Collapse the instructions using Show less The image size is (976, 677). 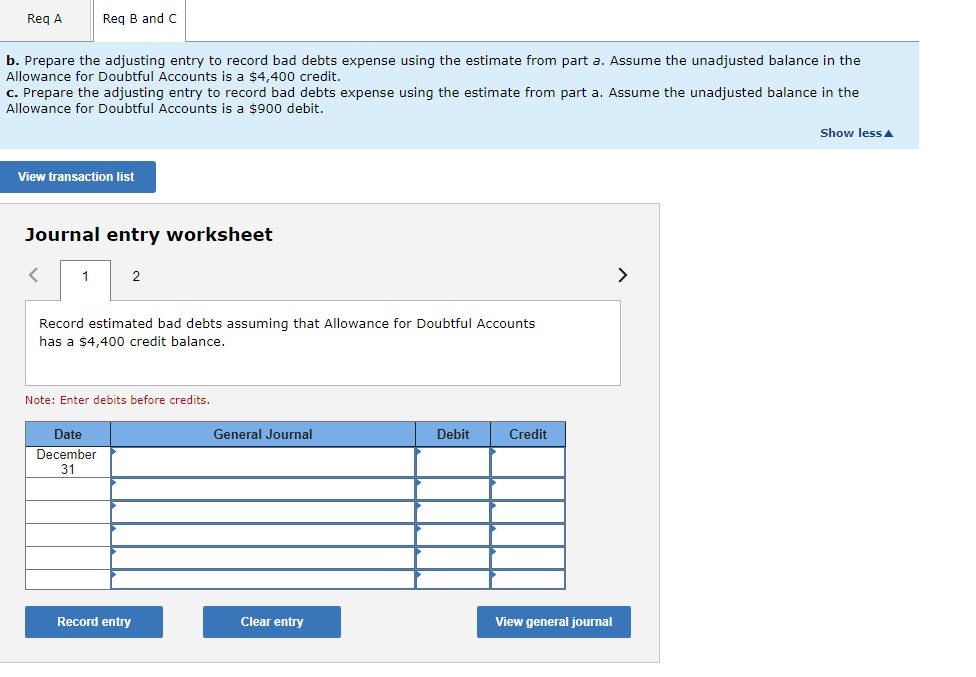pyautogui.click(x=855, y=132)
